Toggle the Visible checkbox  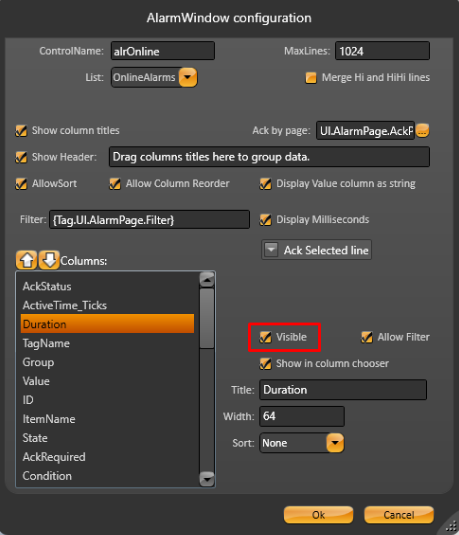pyautogui.click(x=266, y=337)
